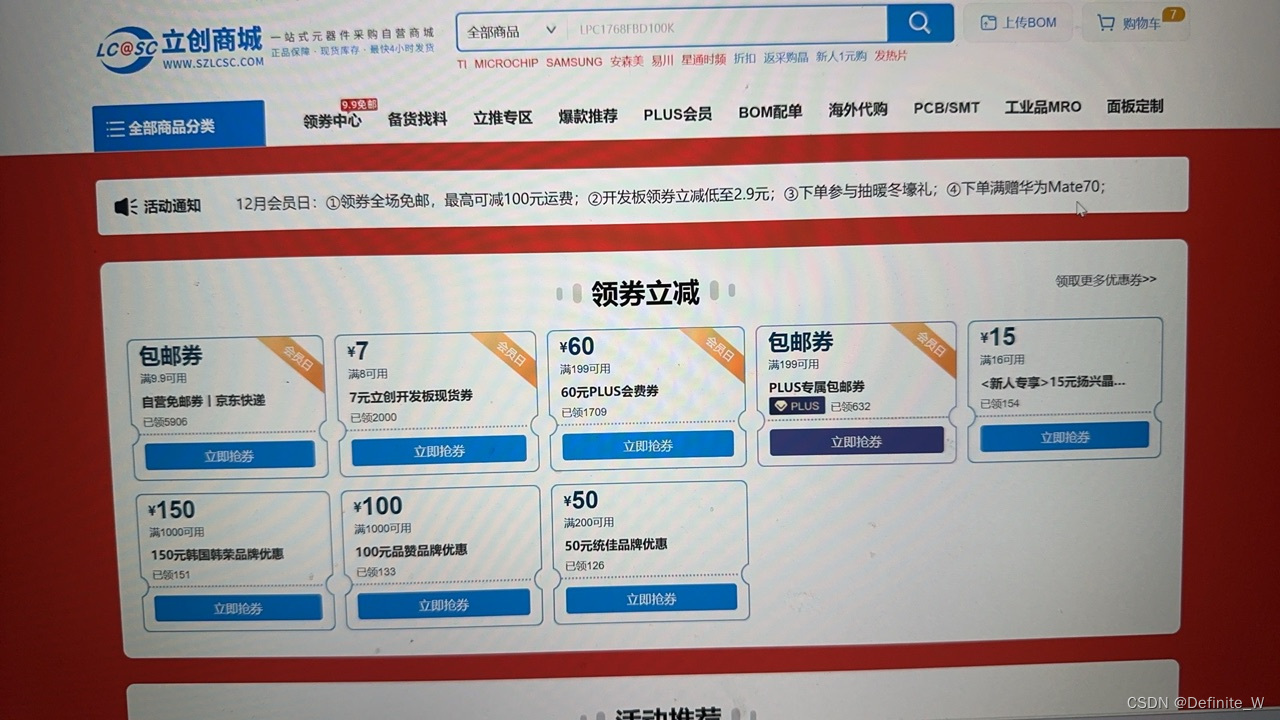The width and height of the screenshot is (1280, 720).
Task: Claim the ¥150 韩国韩荣品牌 coupon
Action: (238, 608)
